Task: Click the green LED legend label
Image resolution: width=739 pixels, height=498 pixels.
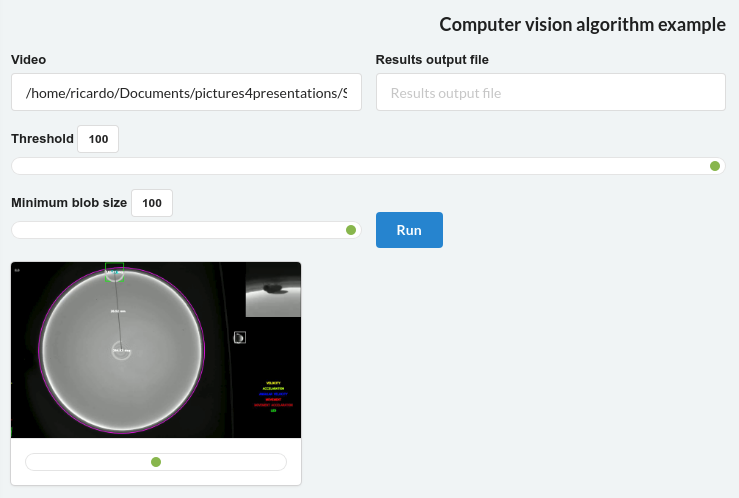Action: coord(273,411)
